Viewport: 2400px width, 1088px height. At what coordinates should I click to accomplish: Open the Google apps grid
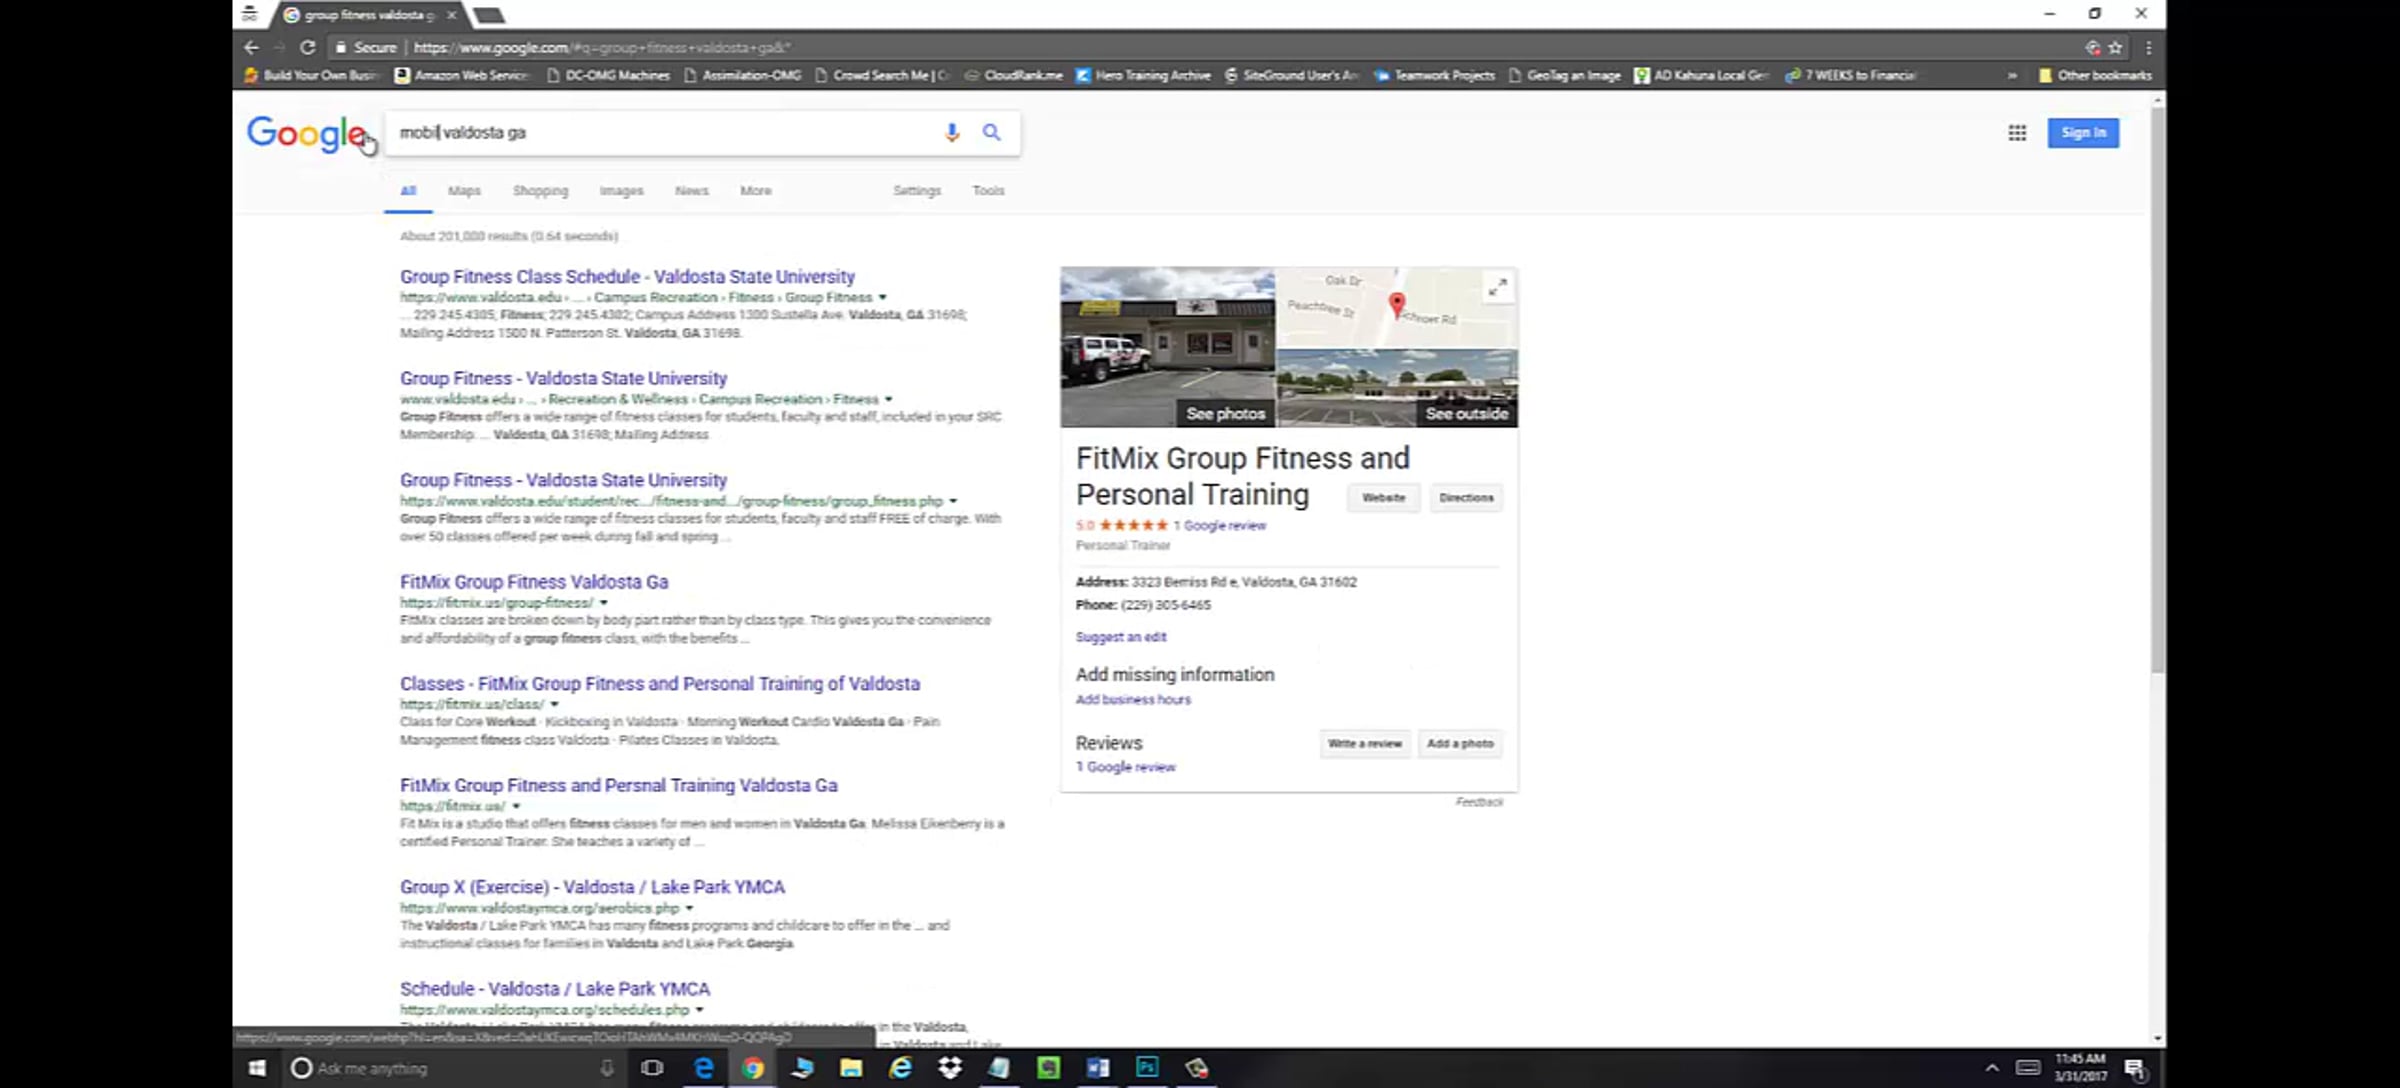pyautogui.click(x=2017, y=133)
